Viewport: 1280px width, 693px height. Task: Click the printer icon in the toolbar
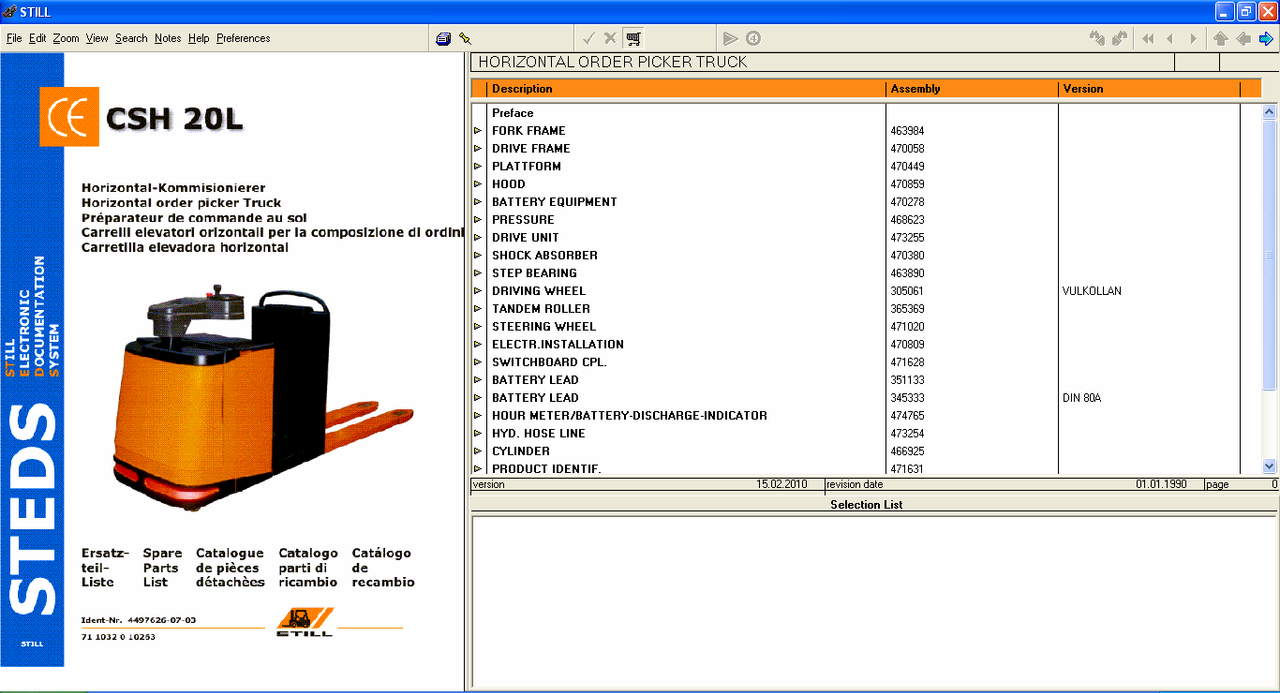[444, 39]
